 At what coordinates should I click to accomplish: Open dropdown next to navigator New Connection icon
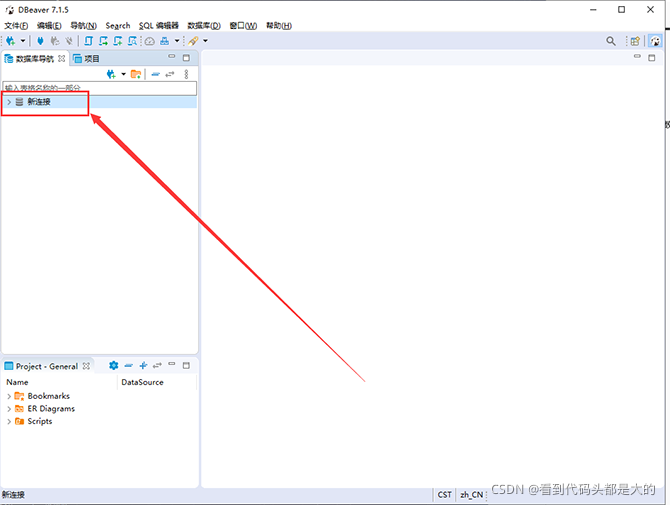[x=123, y=74]
